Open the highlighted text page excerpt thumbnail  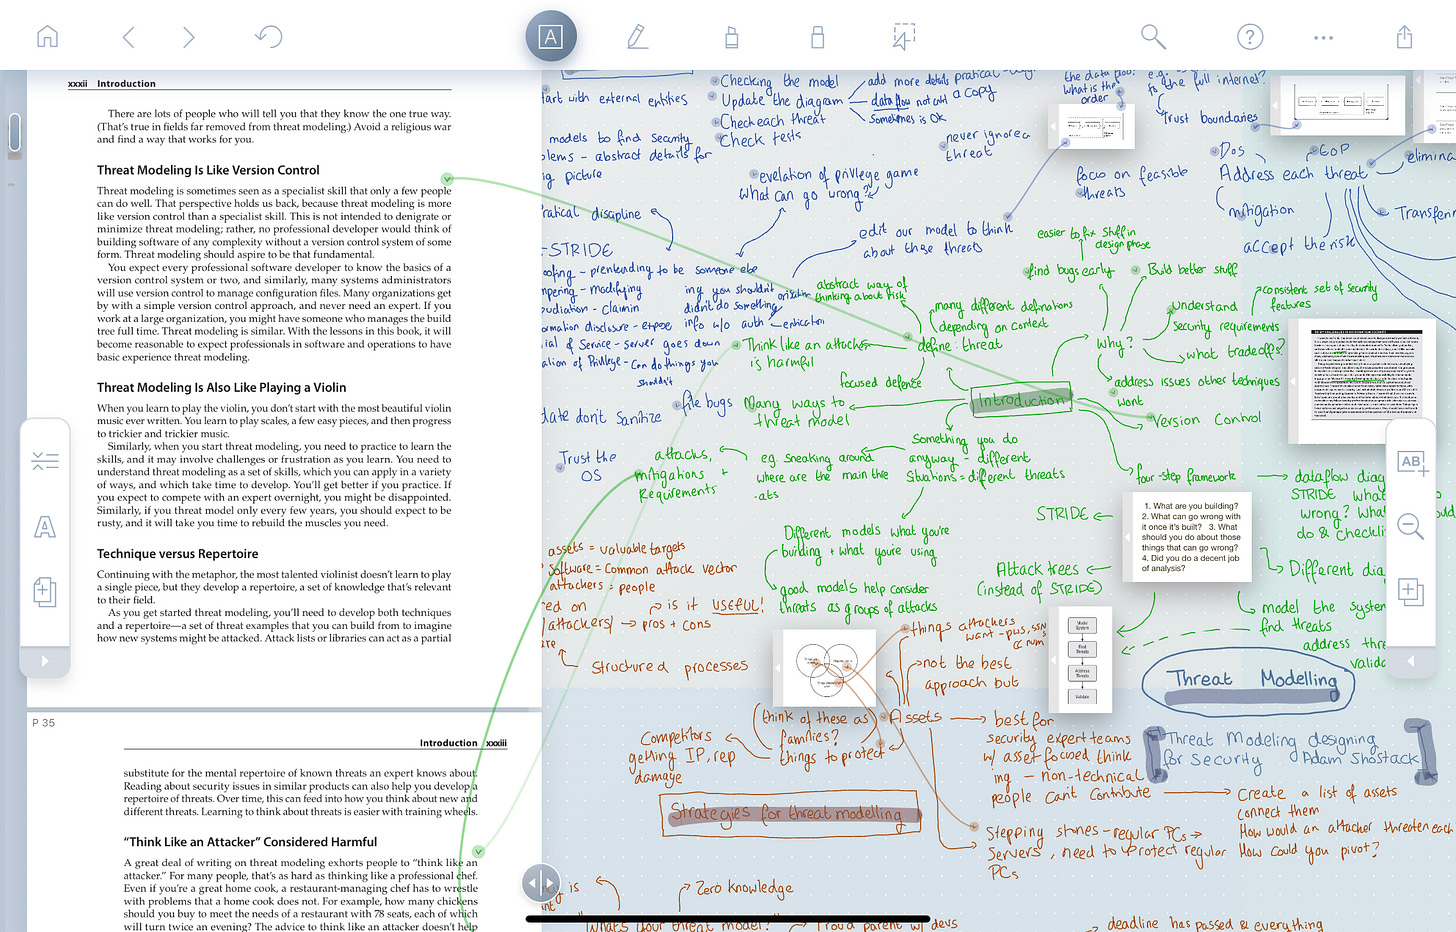[x=1365, y=382]
